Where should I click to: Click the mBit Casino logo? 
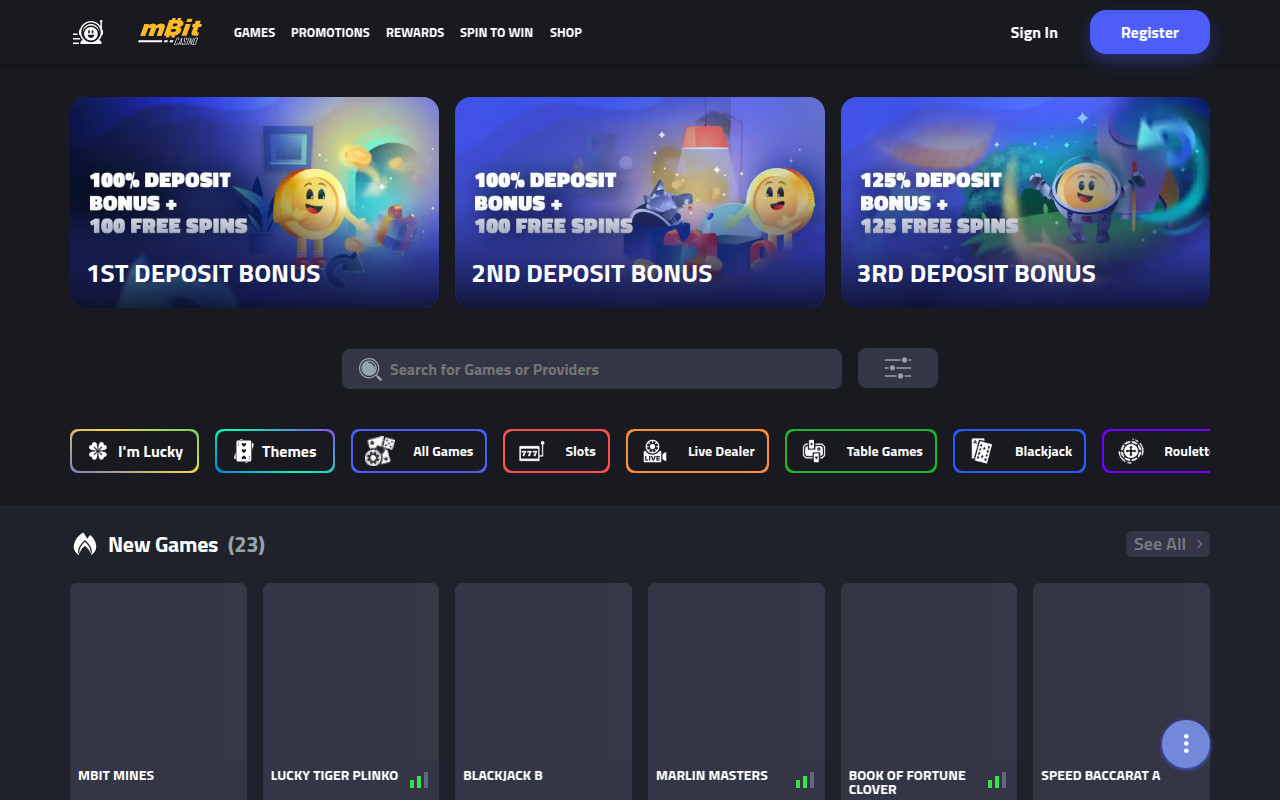[x=170, y=32]
